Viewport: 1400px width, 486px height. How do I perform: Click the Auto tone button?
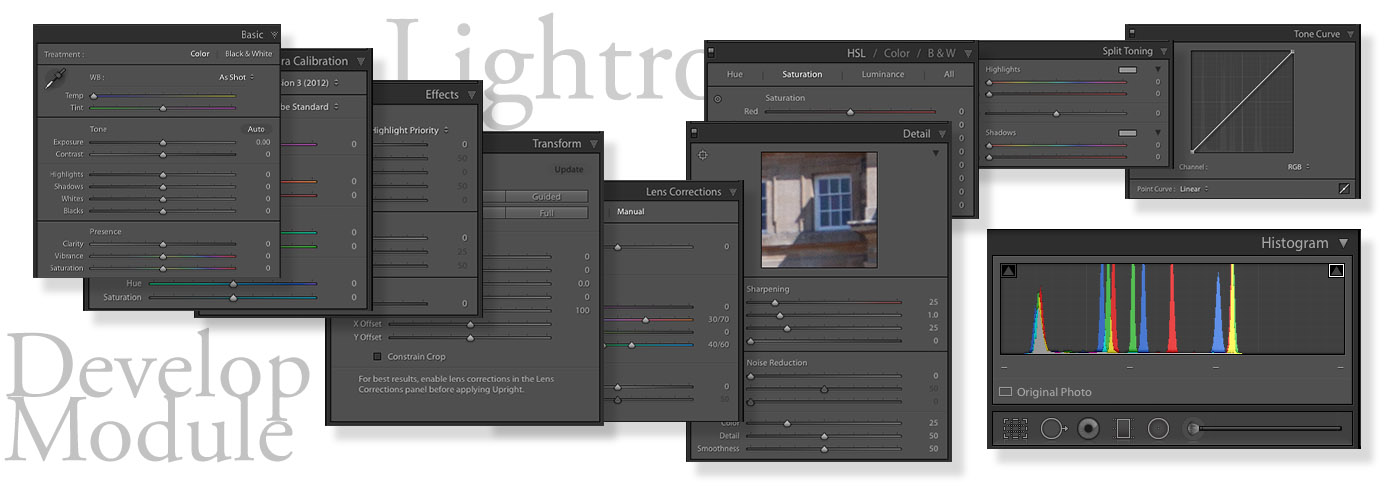(257, 129)
